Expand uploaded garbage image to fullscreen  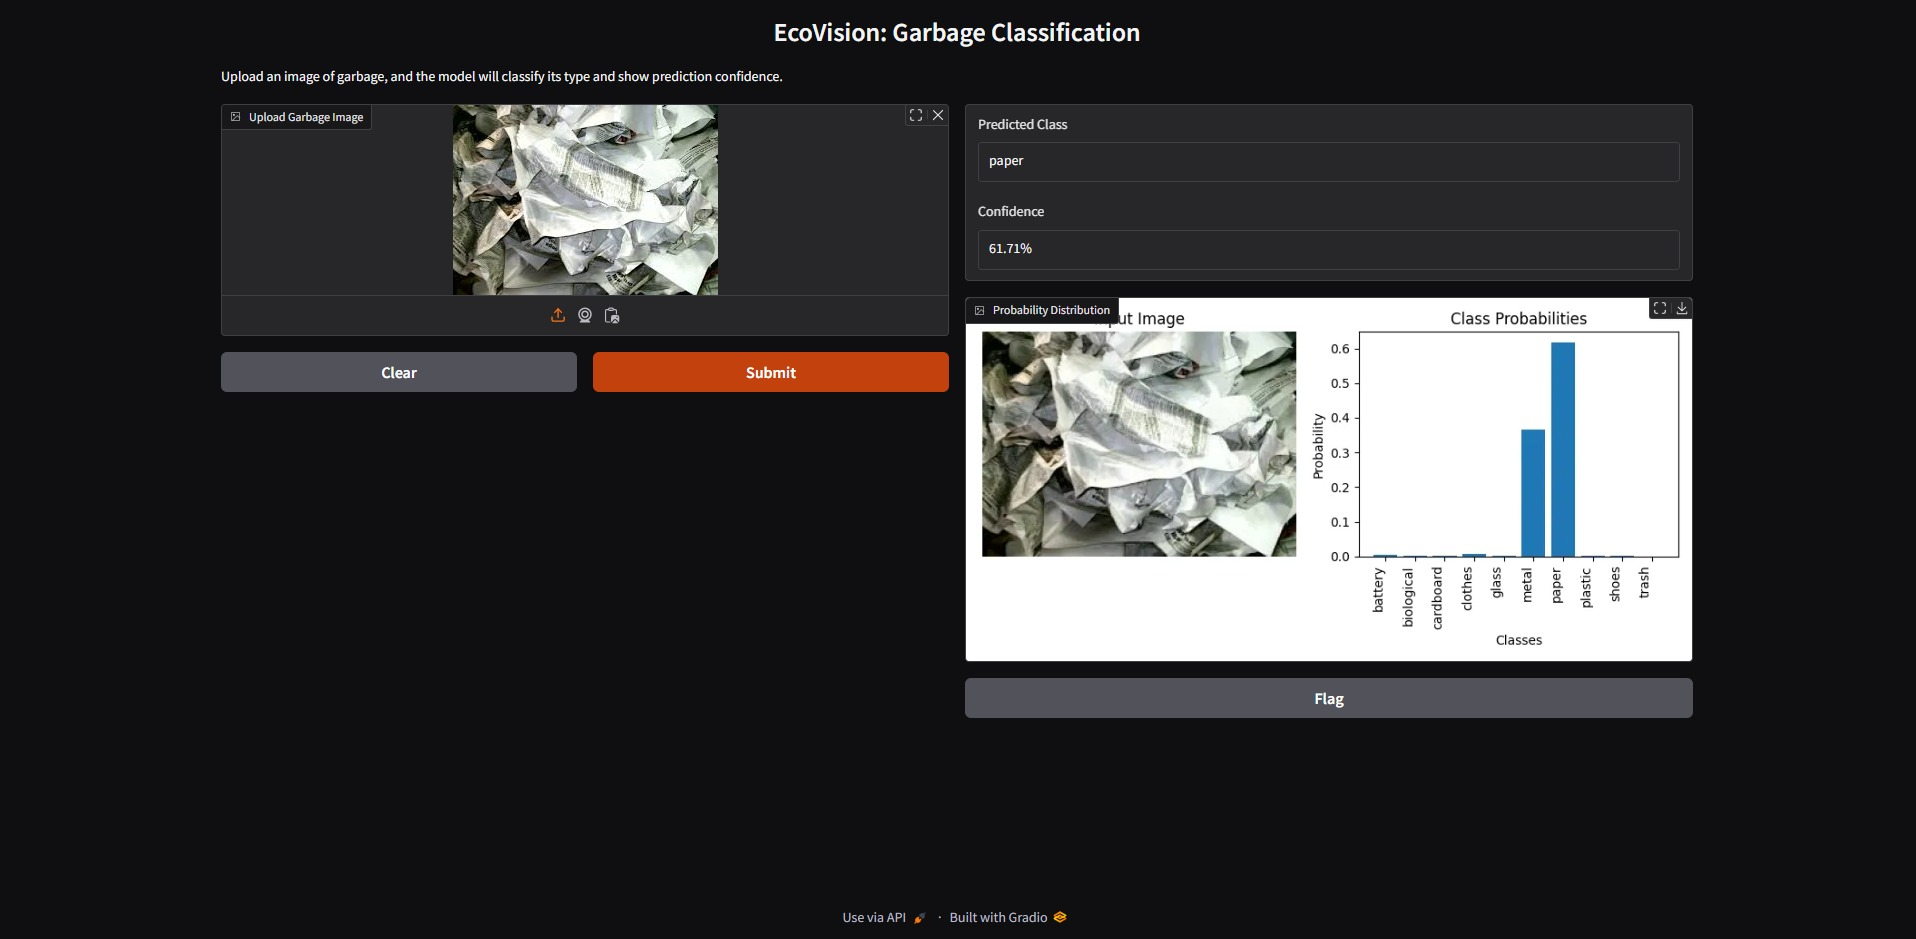(916, 115)
